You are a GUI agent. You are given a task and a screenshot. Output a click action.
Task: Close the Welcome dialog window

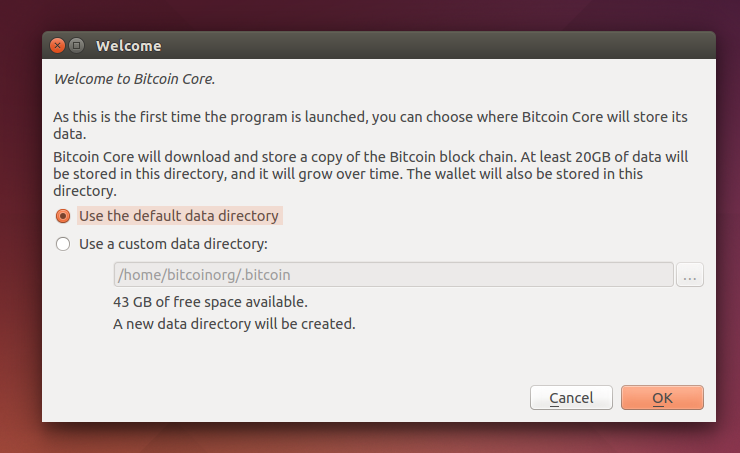(x=57, y=45)
